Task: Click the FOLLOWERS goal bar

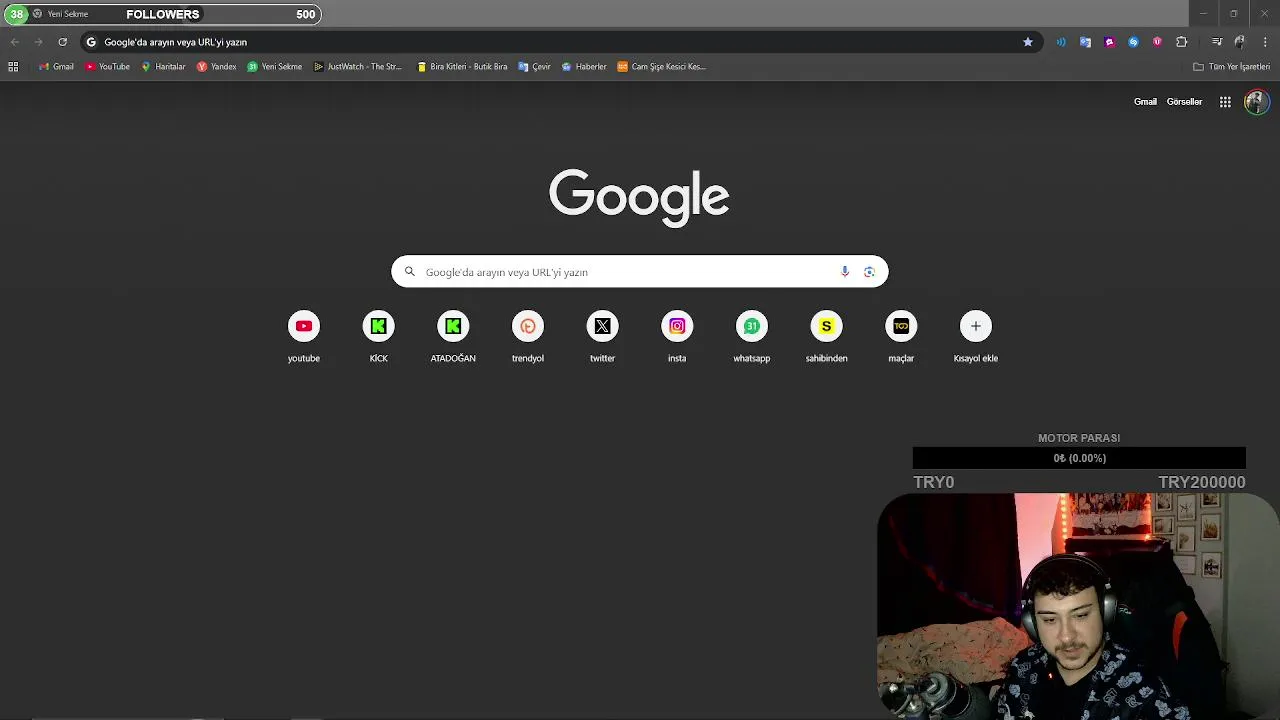Action: click(x=162, y=14)
